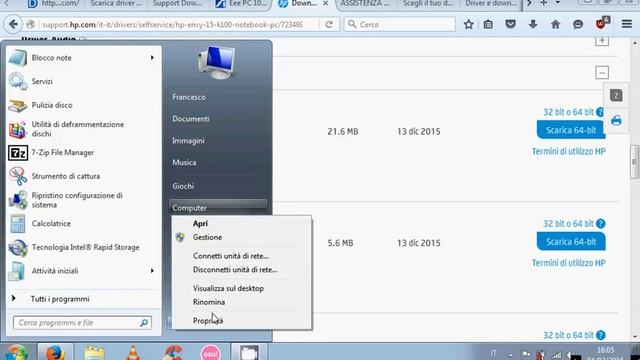Close the active Down... tab
This screenshot has width=640, height=360.
click(325, 3)
